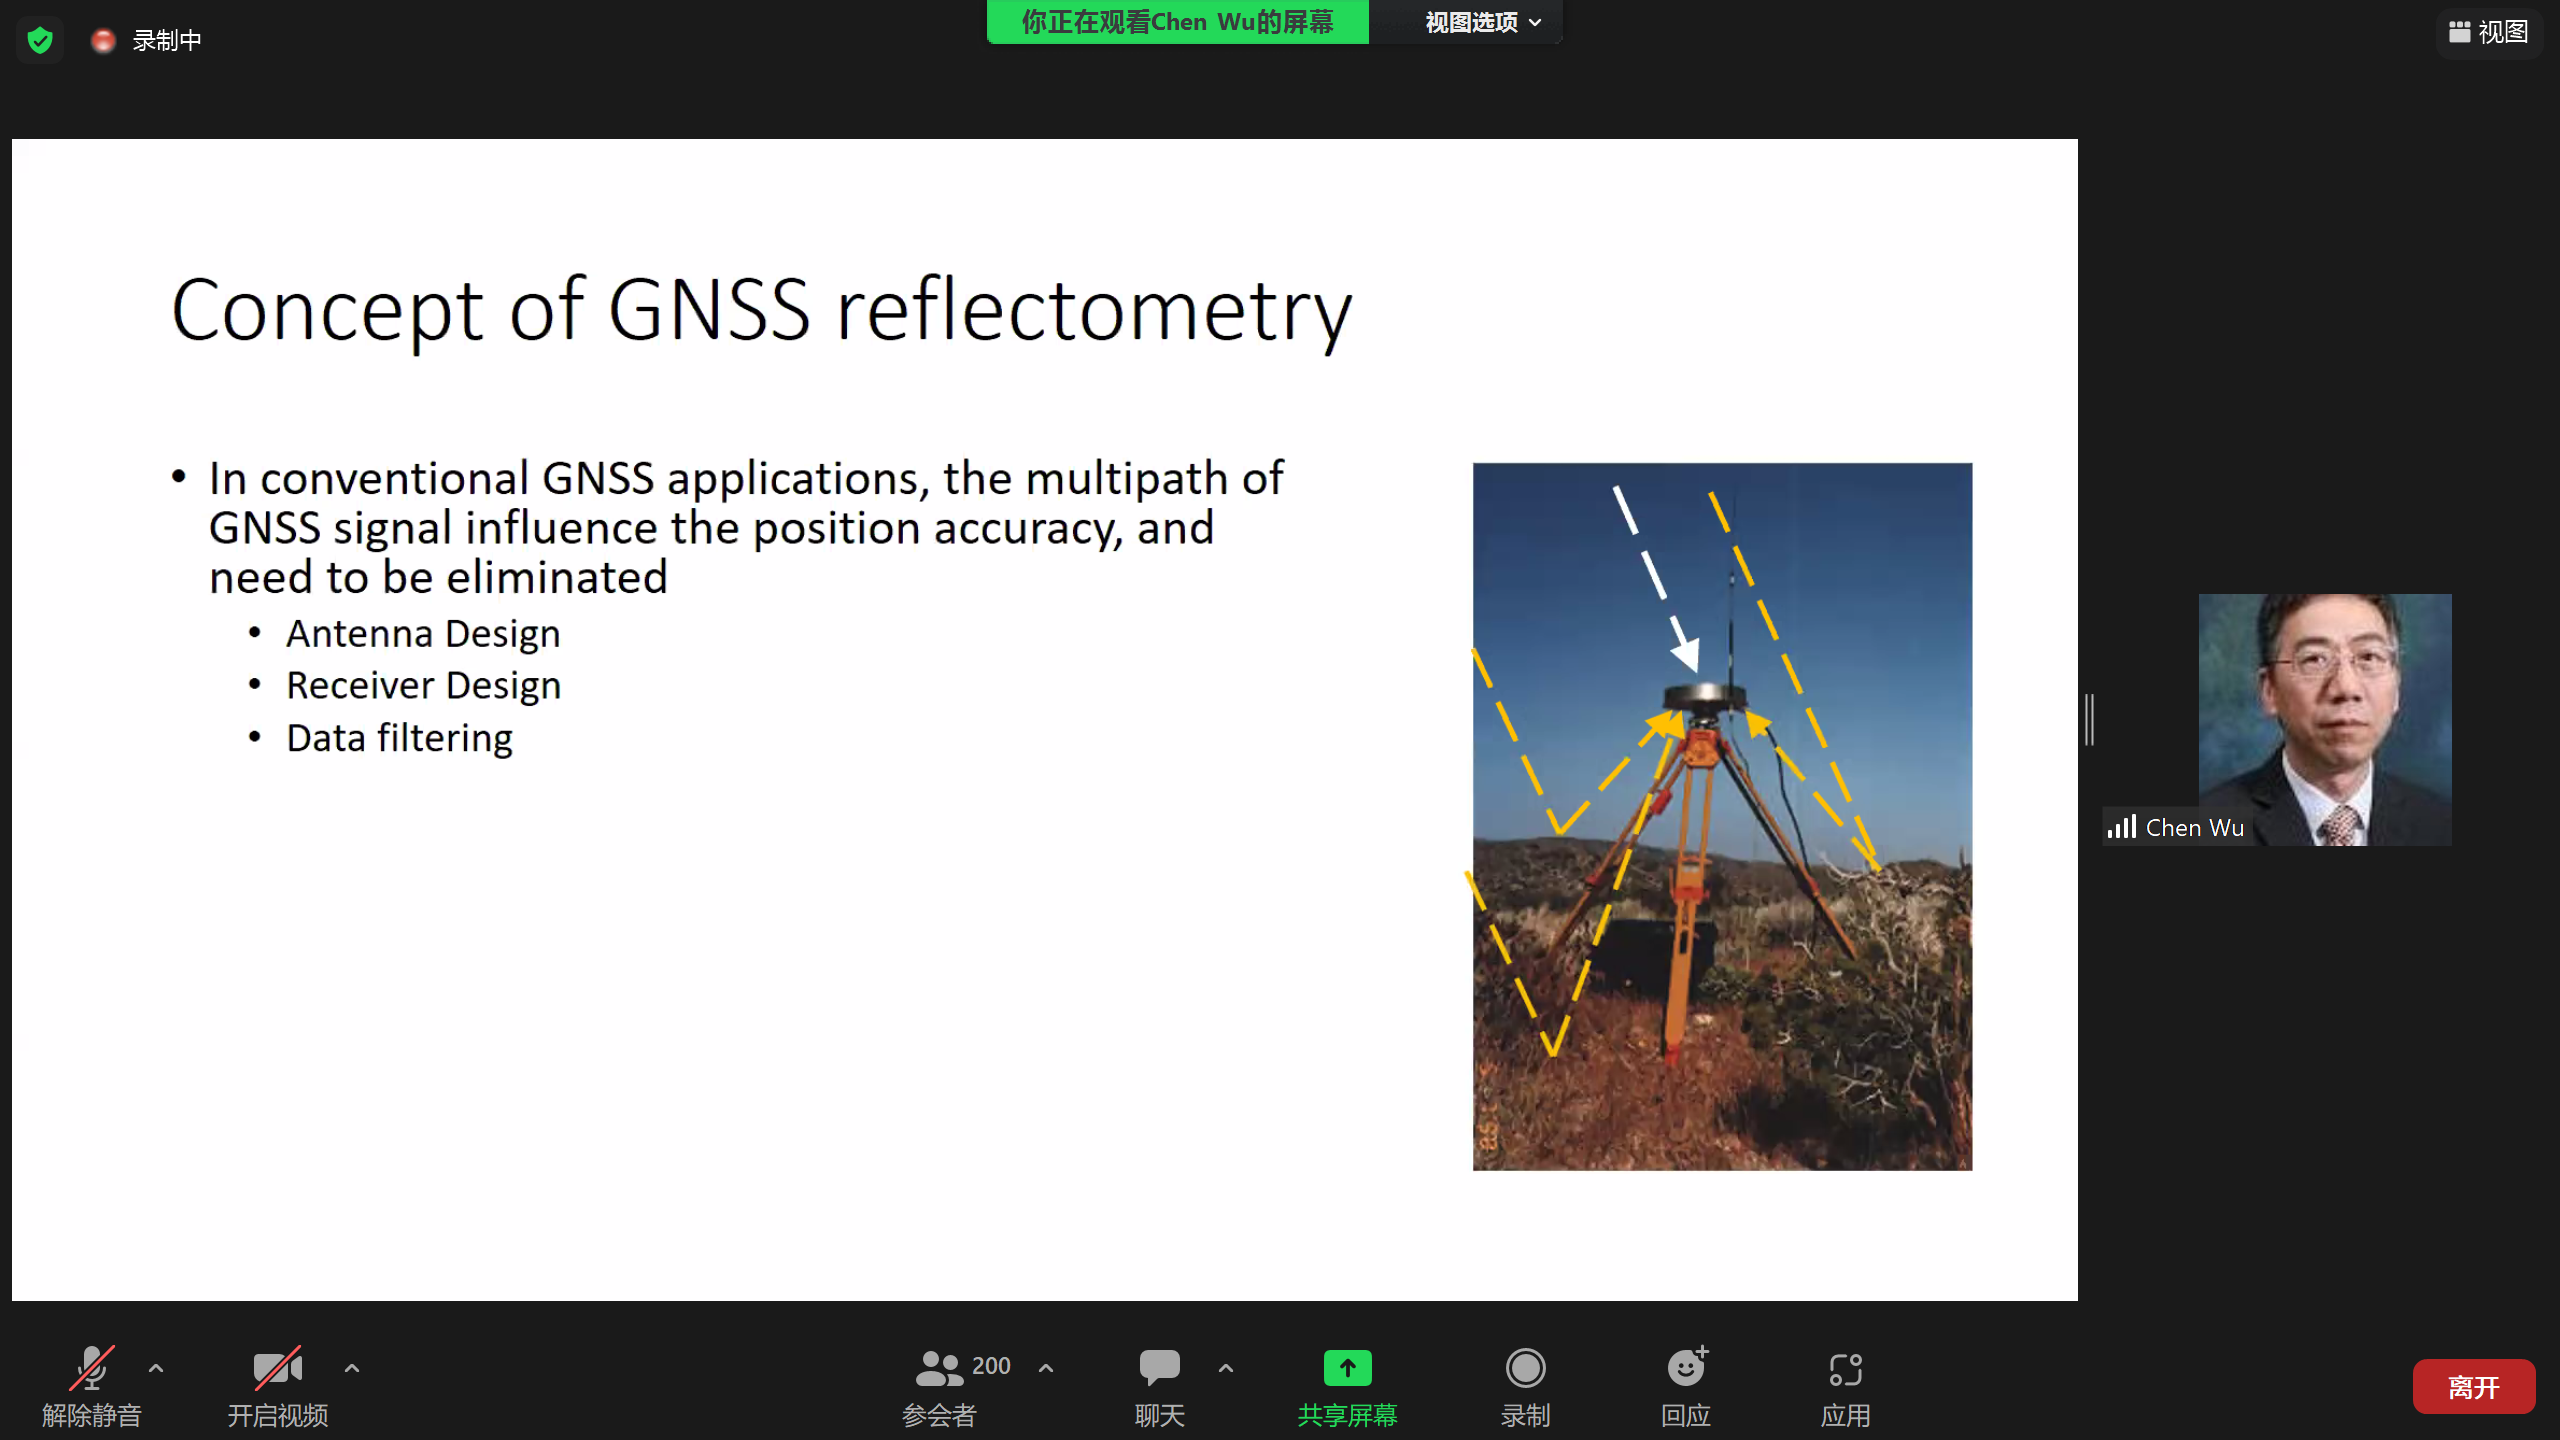This screenshot has height=1440, width=2560.
Task: Select Chen Wu's video thumbnail
Action: click(2324, 719)
